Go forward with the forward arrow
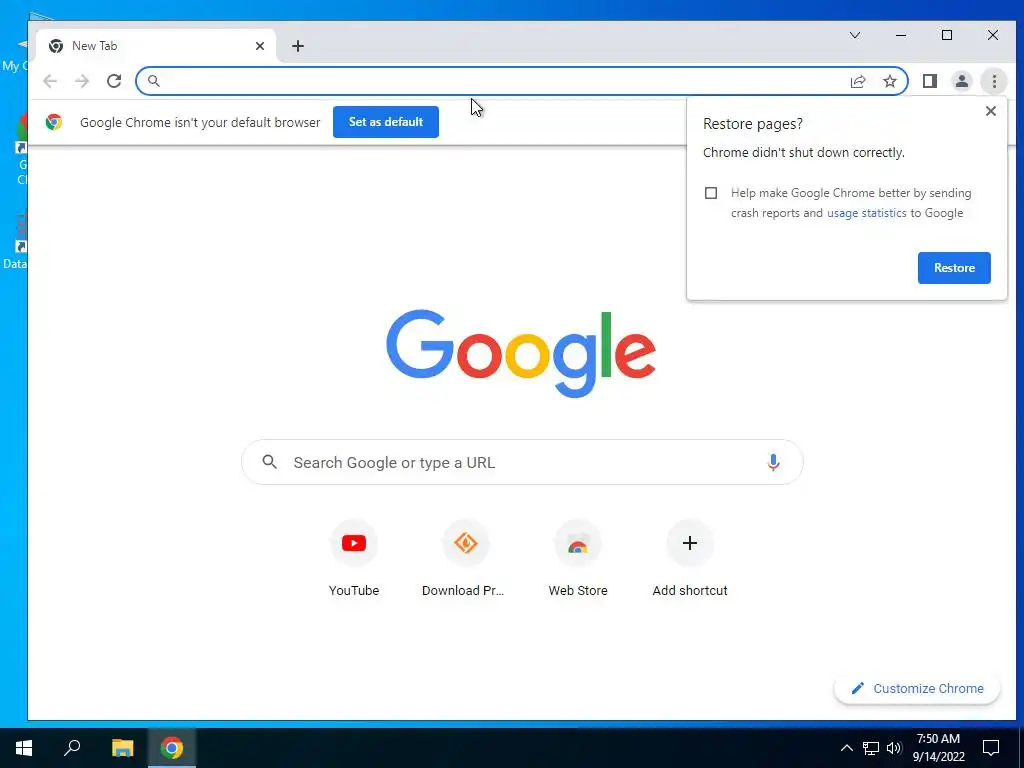 point(82,81)
